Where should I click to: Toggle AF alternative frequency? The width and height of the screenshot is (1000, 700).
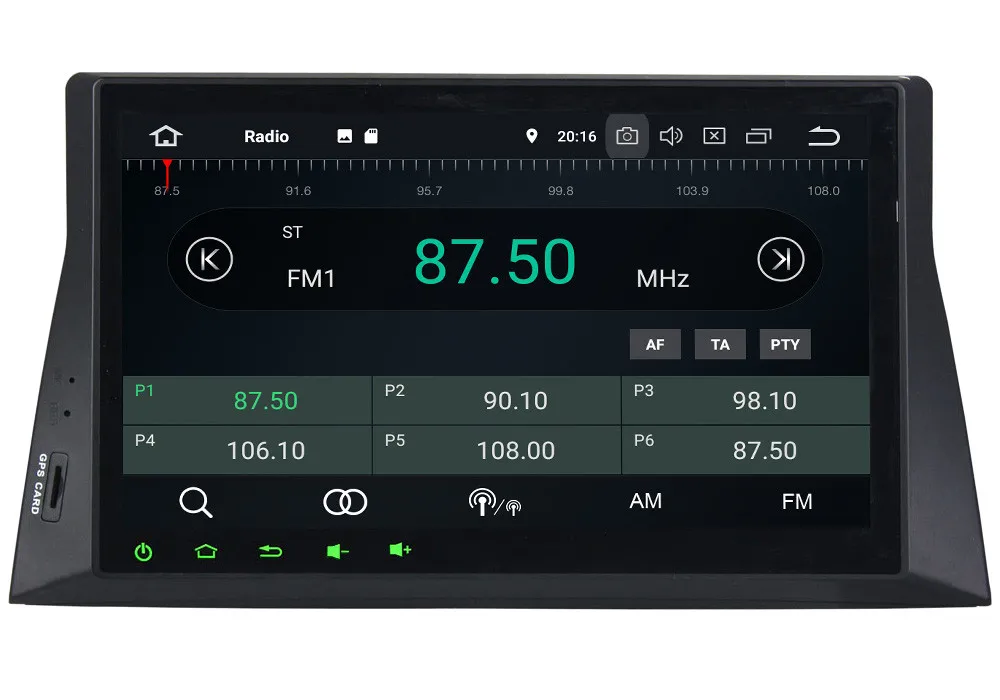click(x=655, y=344)
